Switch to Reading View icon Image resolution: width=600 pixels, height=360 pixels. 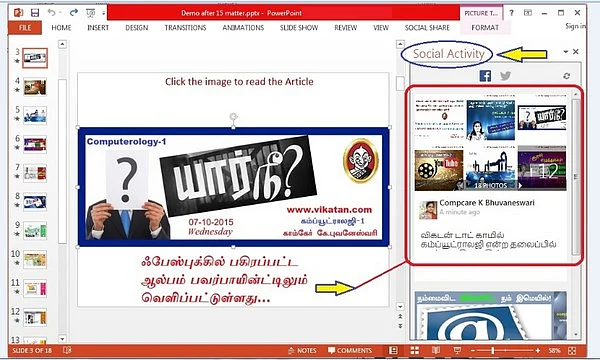pos(436,350)
